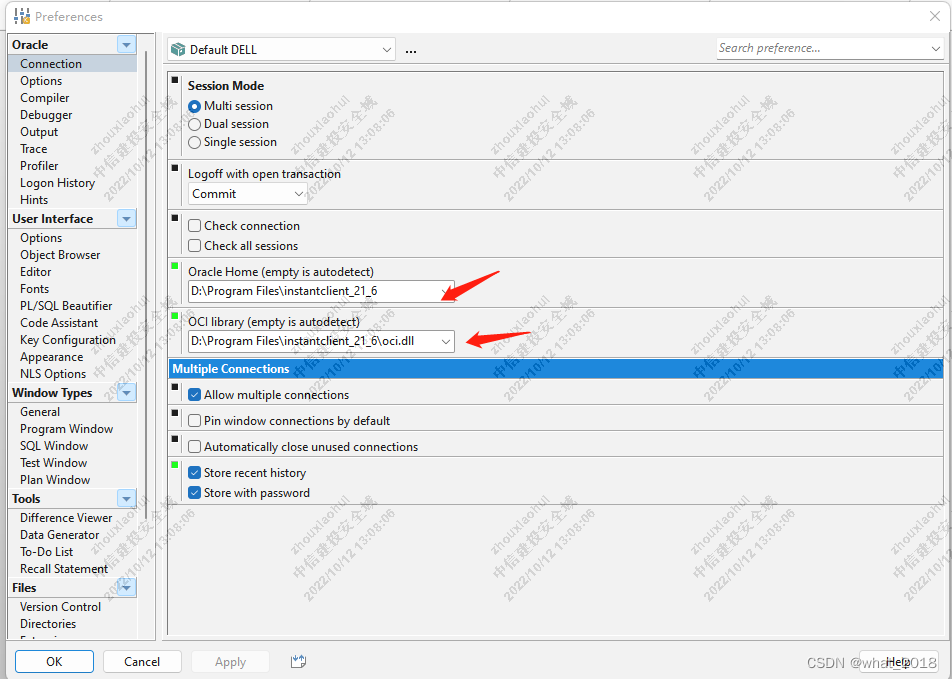This screenshot has width=952, height=679.
Task: Uncheck Store with password
Action: 194,492
